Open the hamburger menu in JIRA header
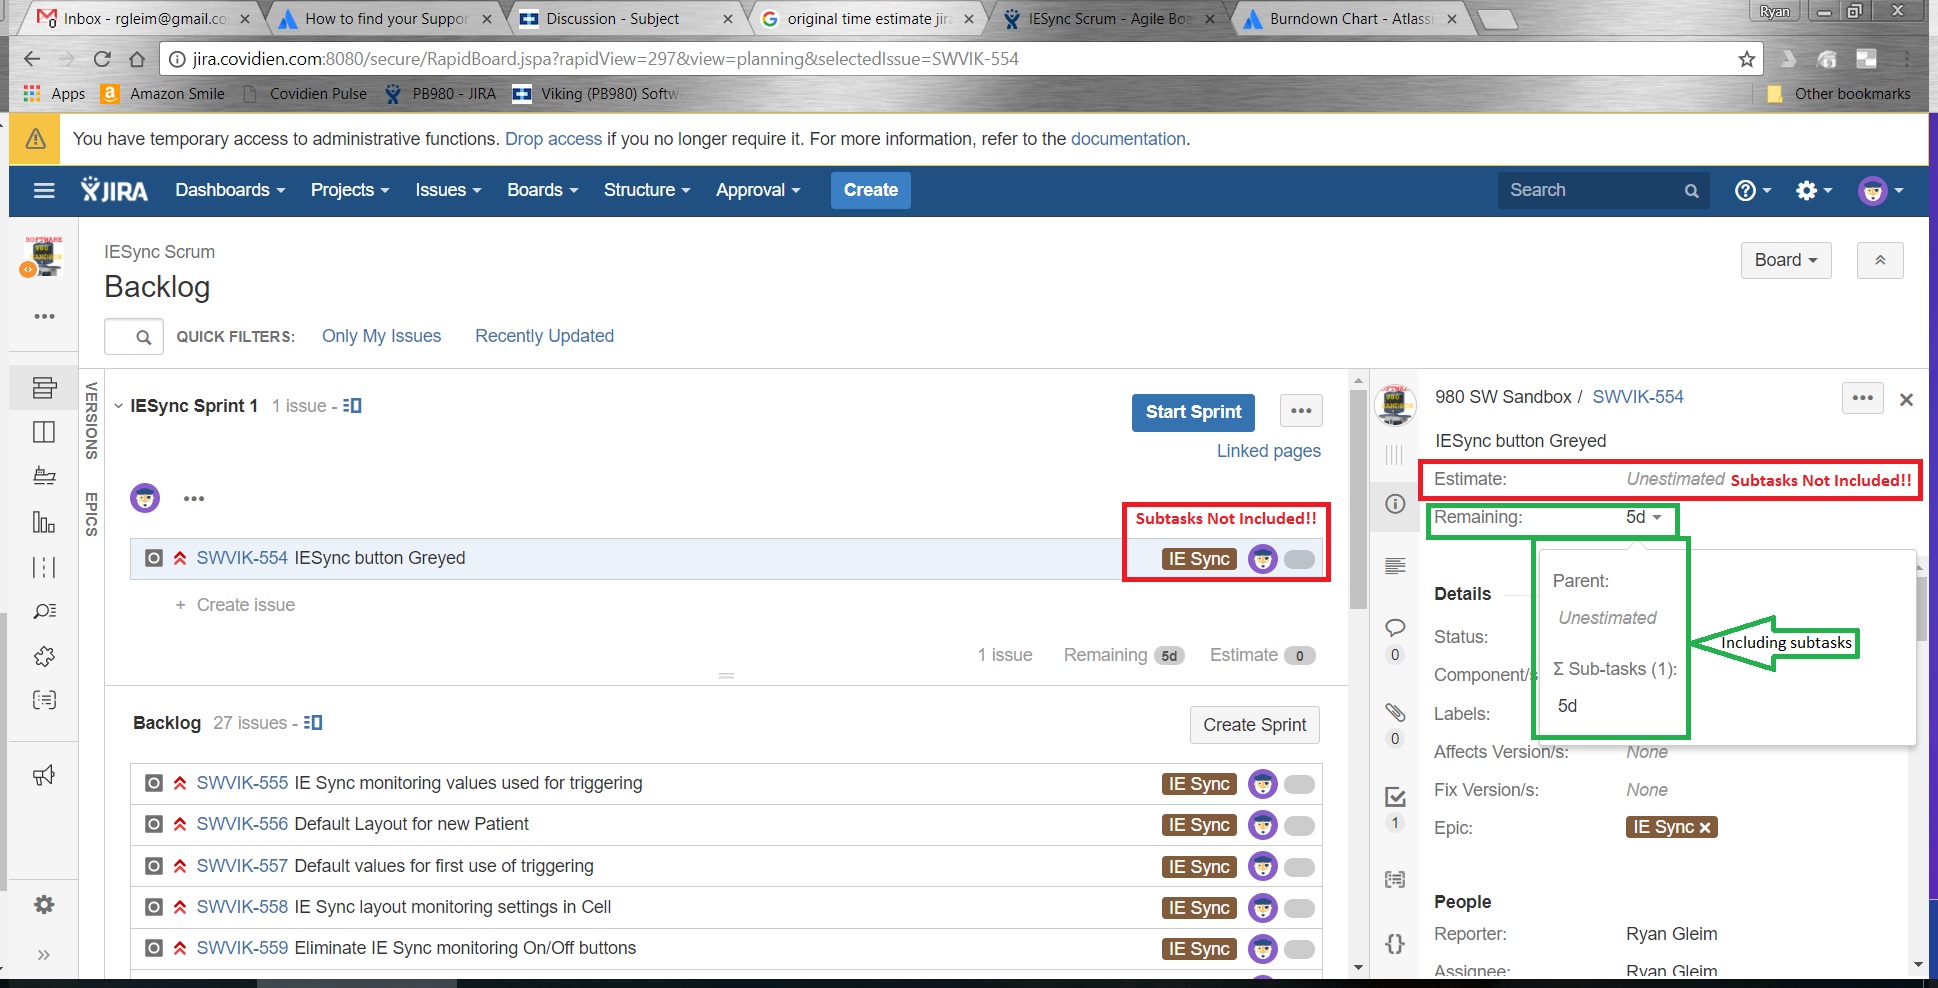This screenshot has width=1938, height=988. point(44,190)
